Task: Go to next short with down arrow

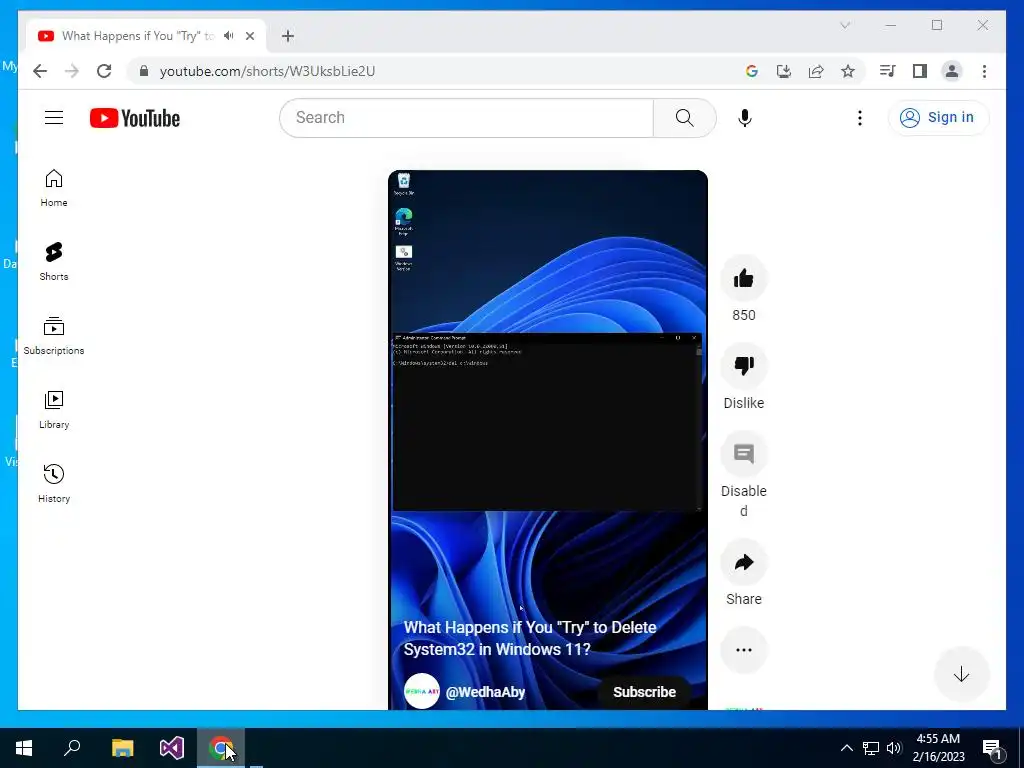Action: click(961, 675)
